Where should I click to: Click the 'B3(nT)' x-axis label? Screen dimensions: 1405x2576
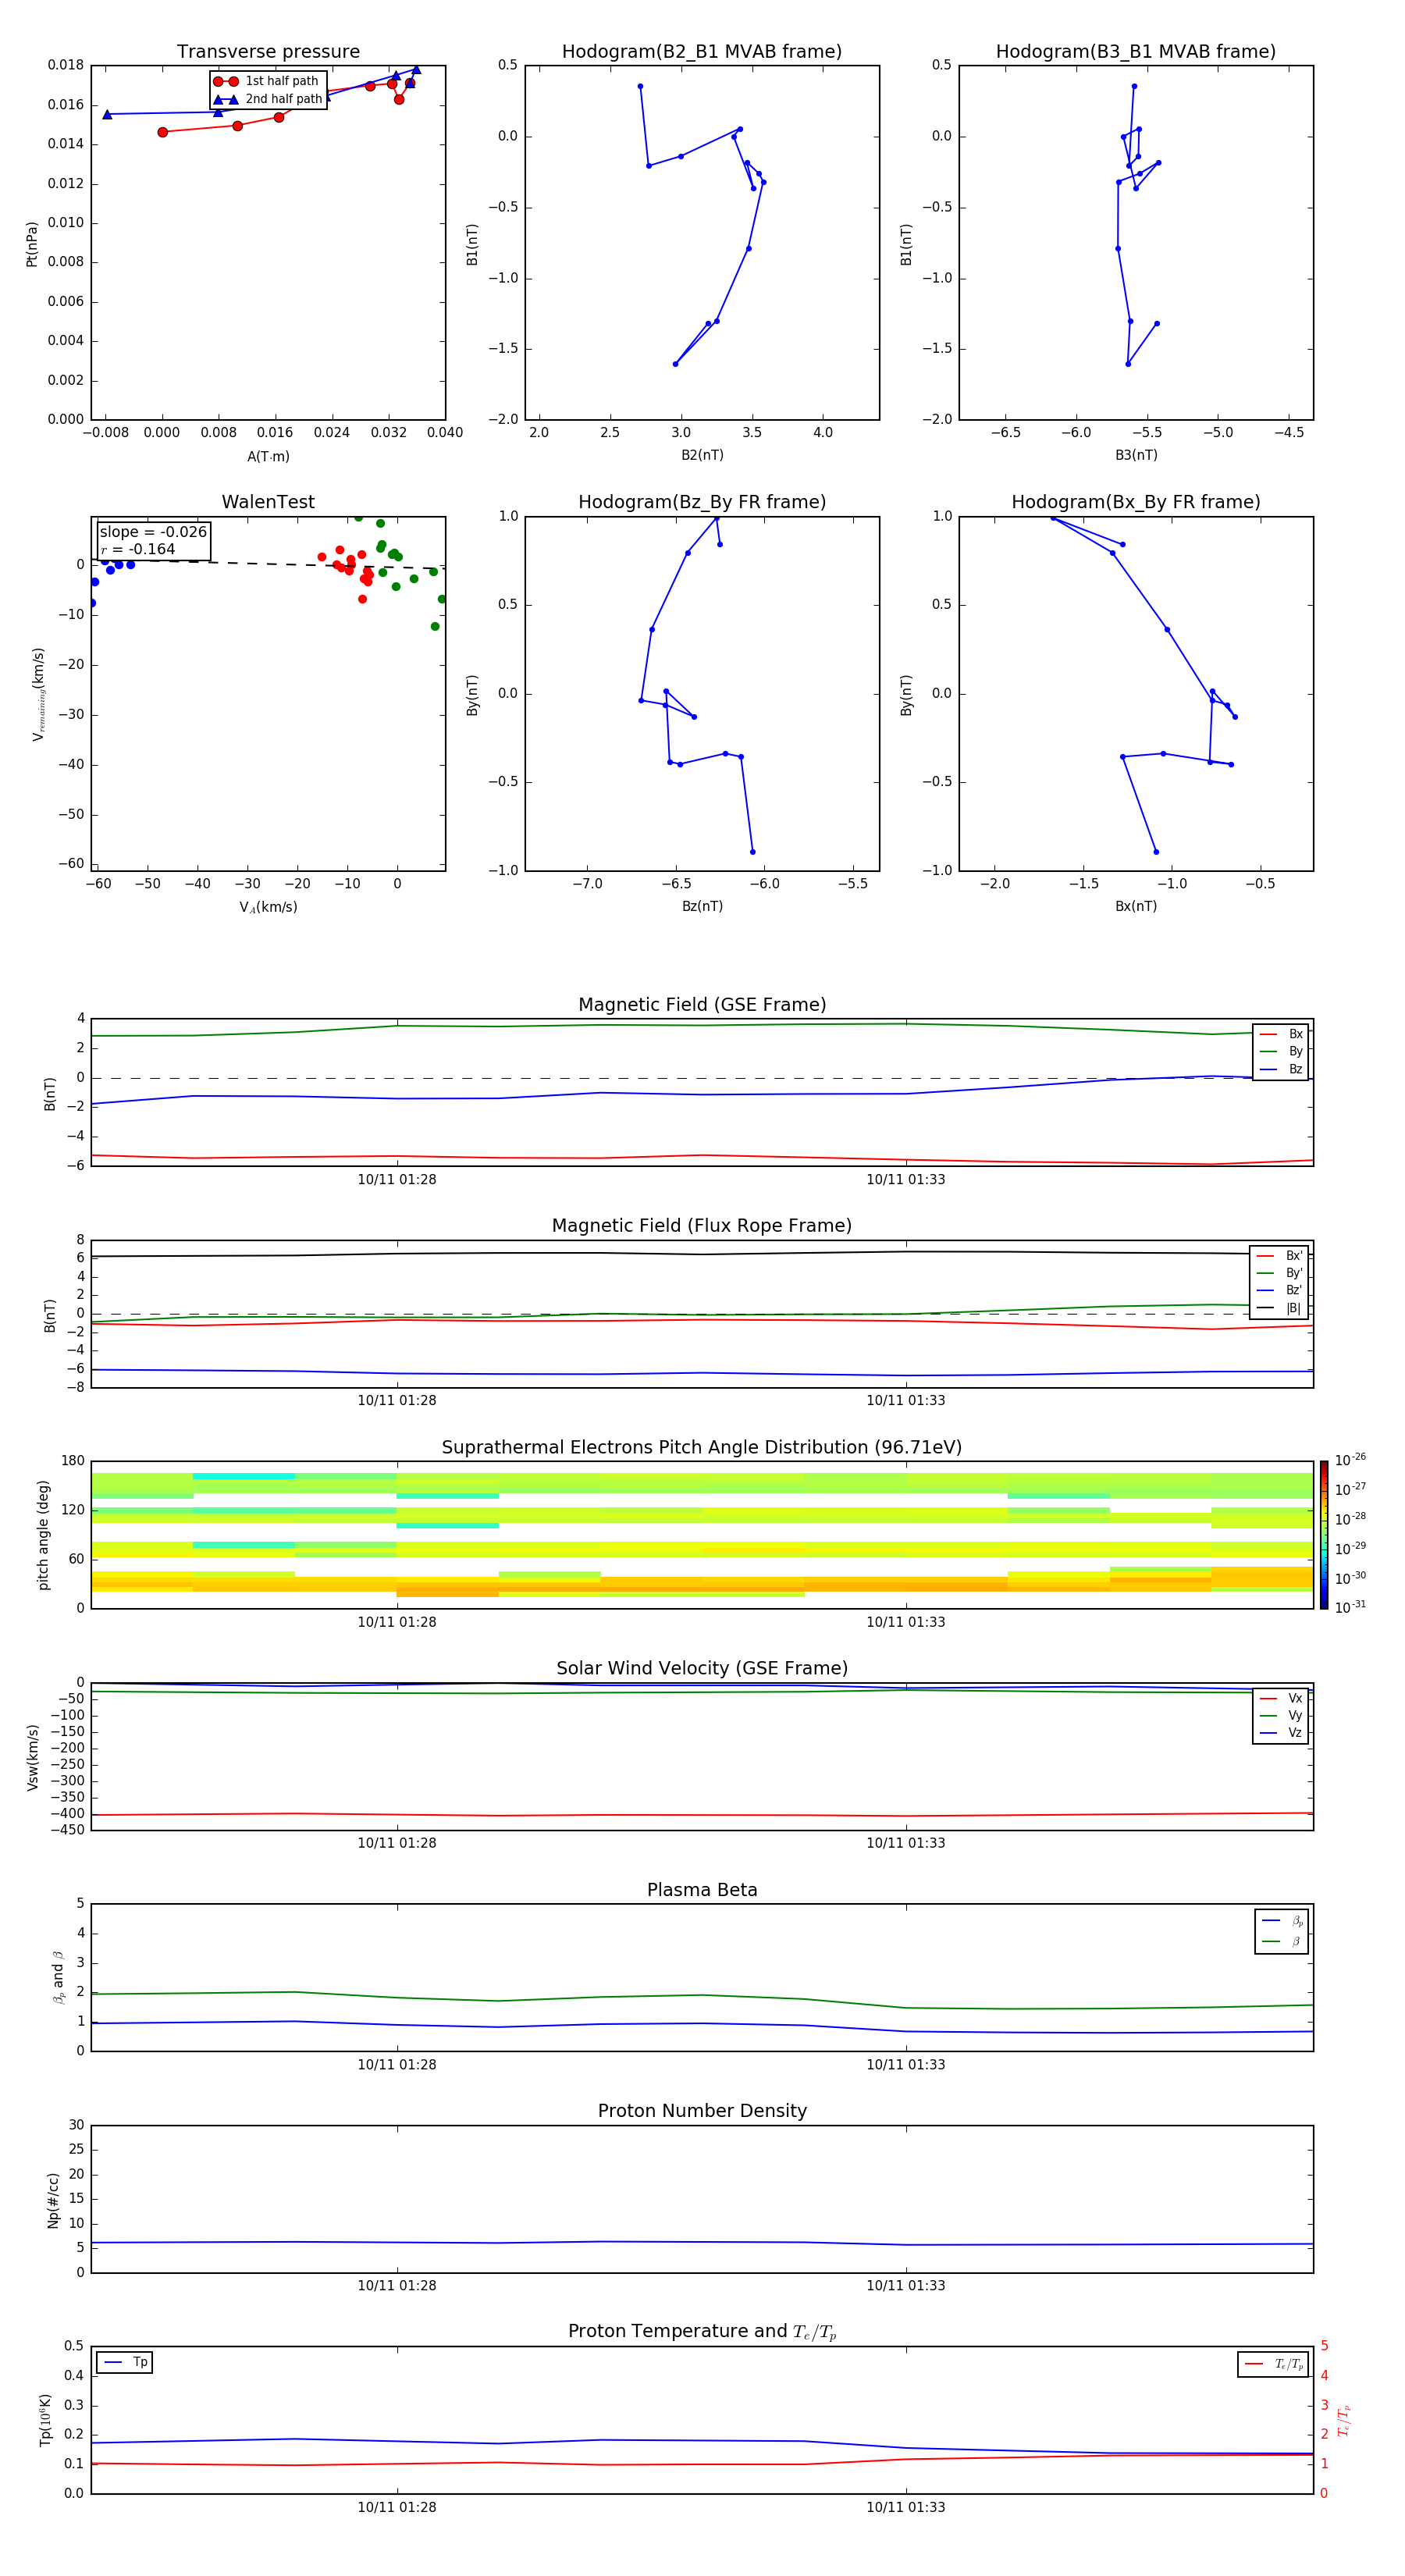click(x=1136, y=456)
